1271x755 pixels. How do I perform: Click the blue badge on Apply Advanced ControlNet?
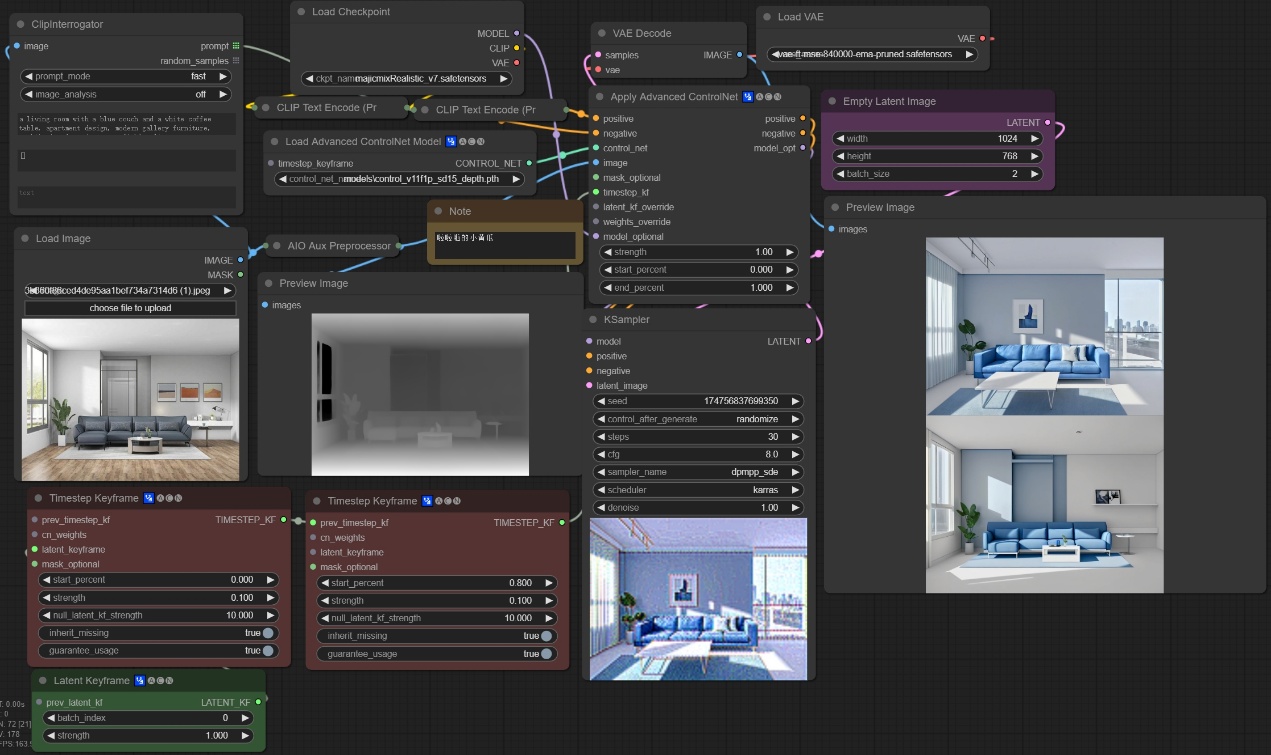click(747, 97)
